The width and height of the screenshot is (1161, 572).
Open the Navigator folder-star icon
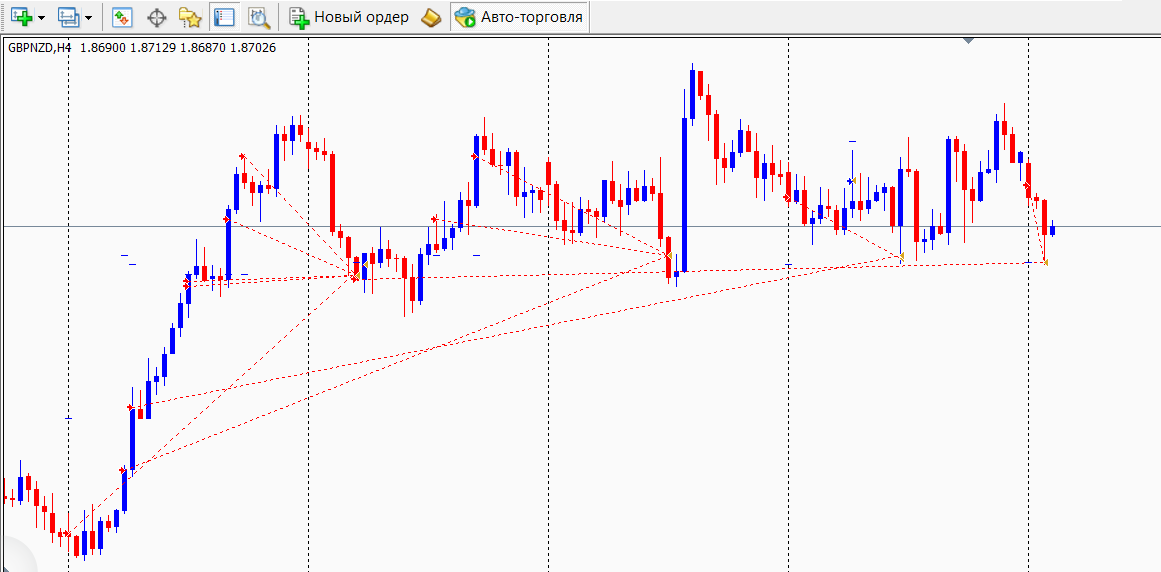(x=190, y=17)
